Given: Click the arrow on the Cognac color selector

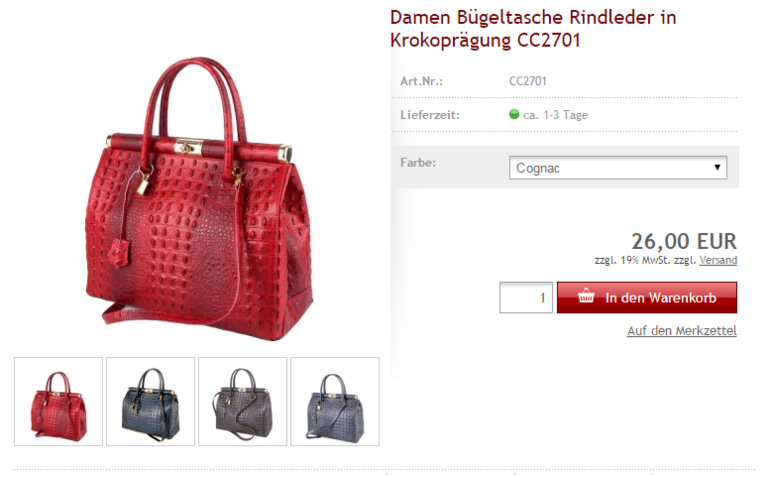Looking at the screenshot, I should [717, 168].
